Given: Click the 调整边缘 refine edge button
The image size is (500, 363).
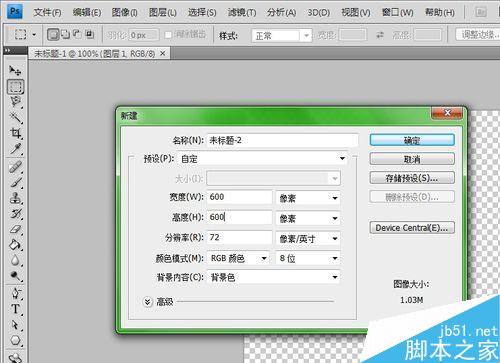Looking at the screenshot, I should (478, 34).
